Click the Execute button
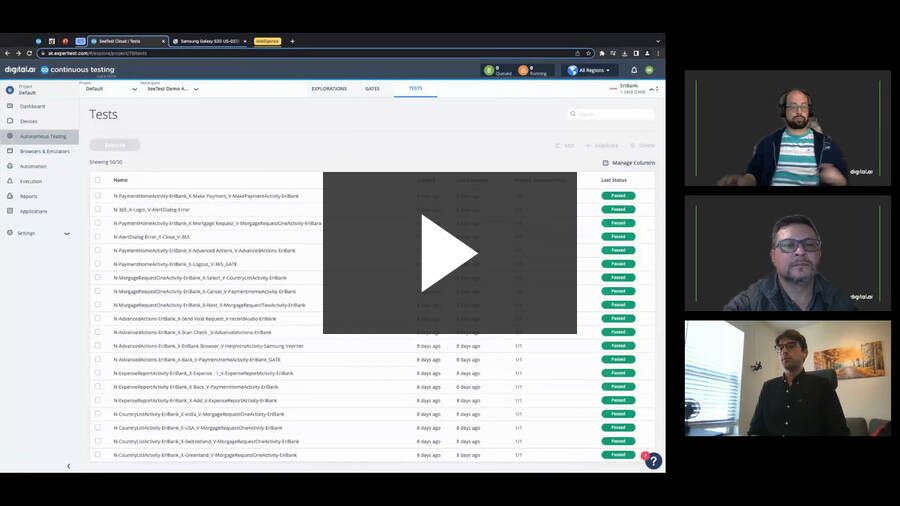Screen dimensions: 900x506 [115, 145]
